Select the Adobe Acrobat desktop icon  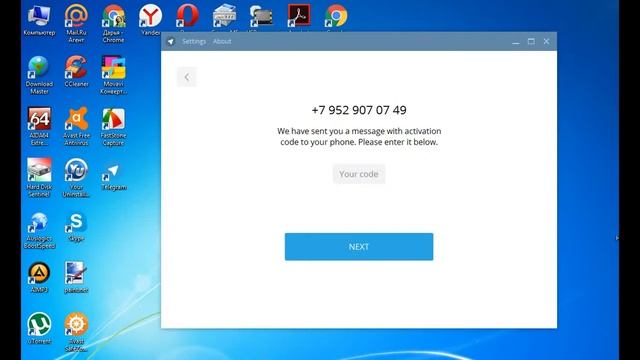coord(299,16)
